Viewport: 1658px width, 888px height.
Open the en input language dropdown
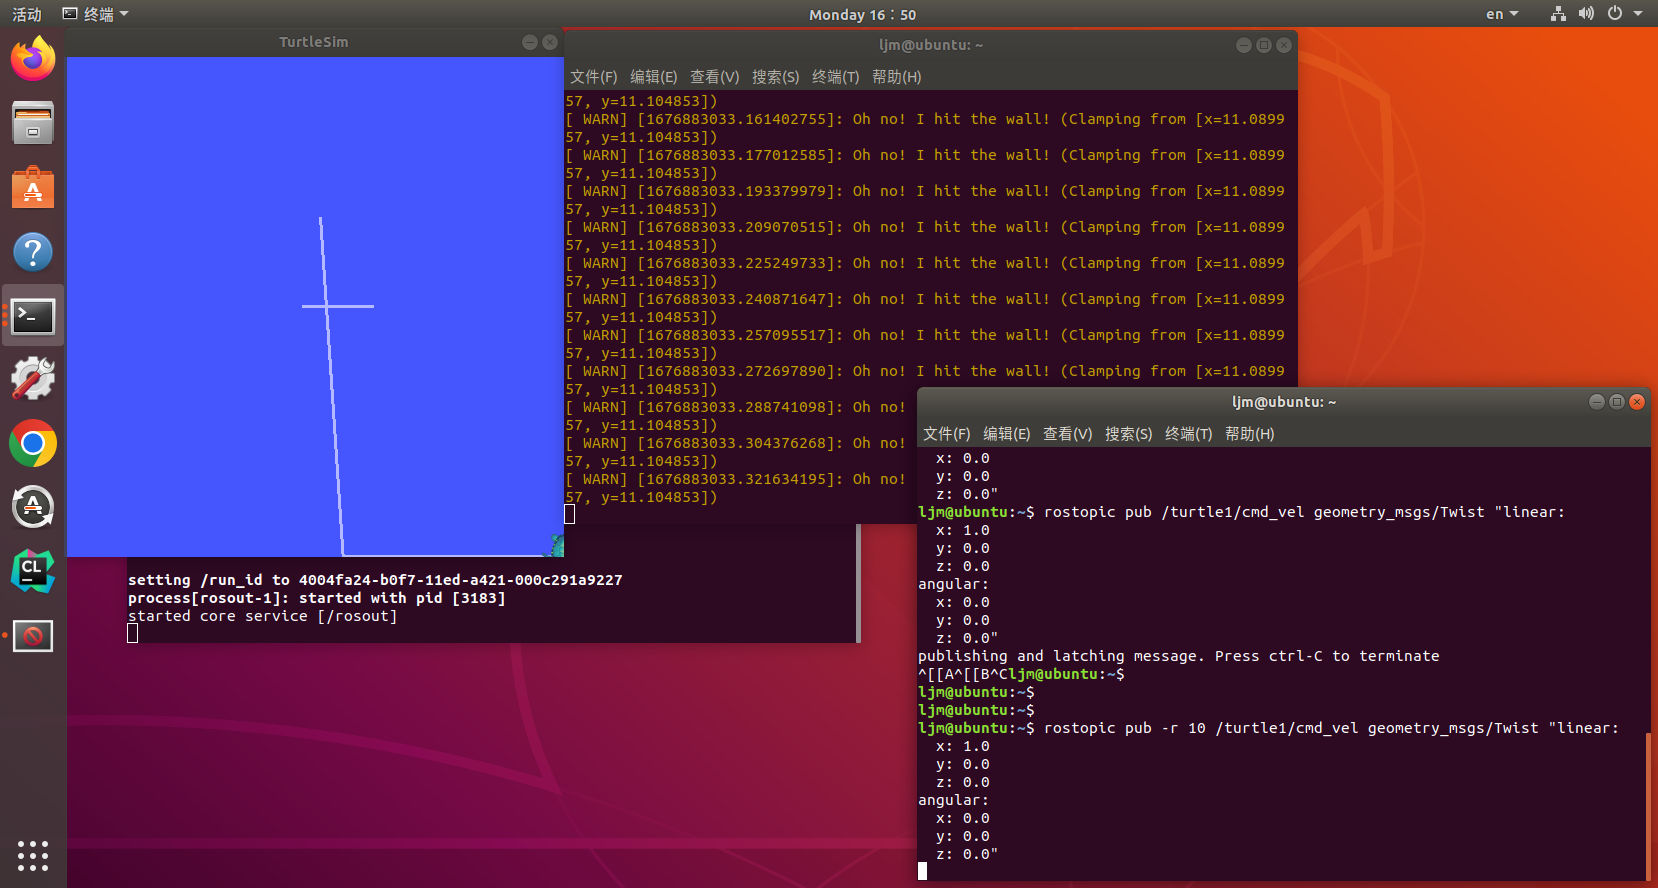pyautogui.click(x=1502, y=14)
